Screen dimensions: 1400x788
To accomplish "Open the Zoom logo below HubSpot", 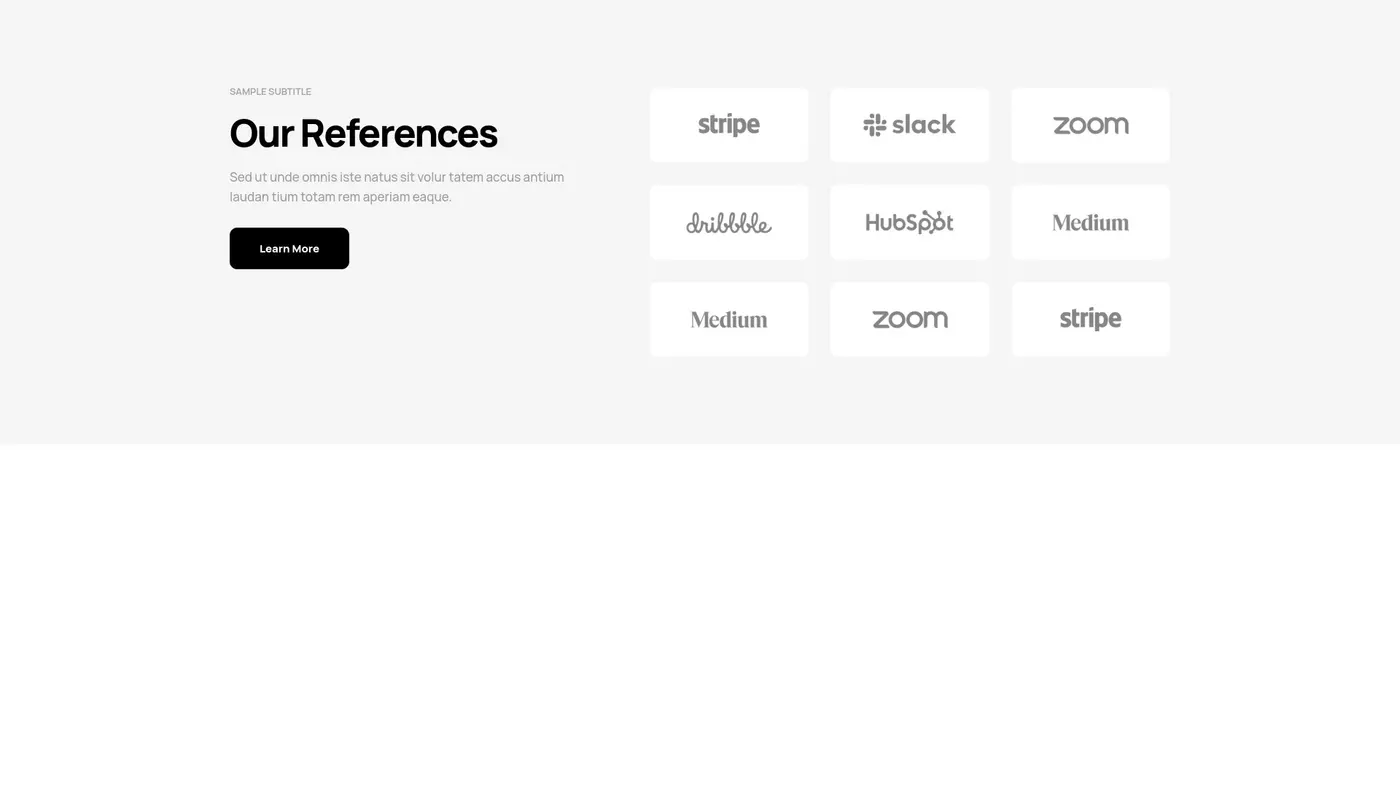I will (x=909, y=320).
